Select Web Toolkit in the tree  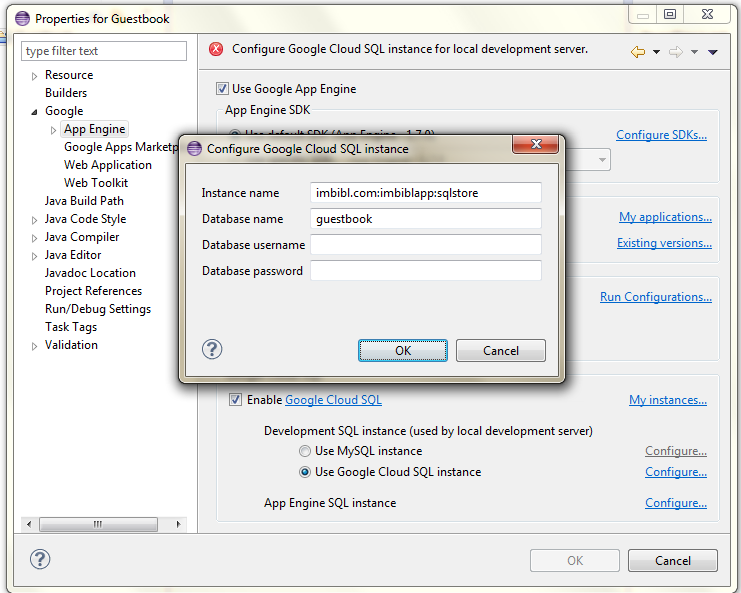click(x=96, y=183)
